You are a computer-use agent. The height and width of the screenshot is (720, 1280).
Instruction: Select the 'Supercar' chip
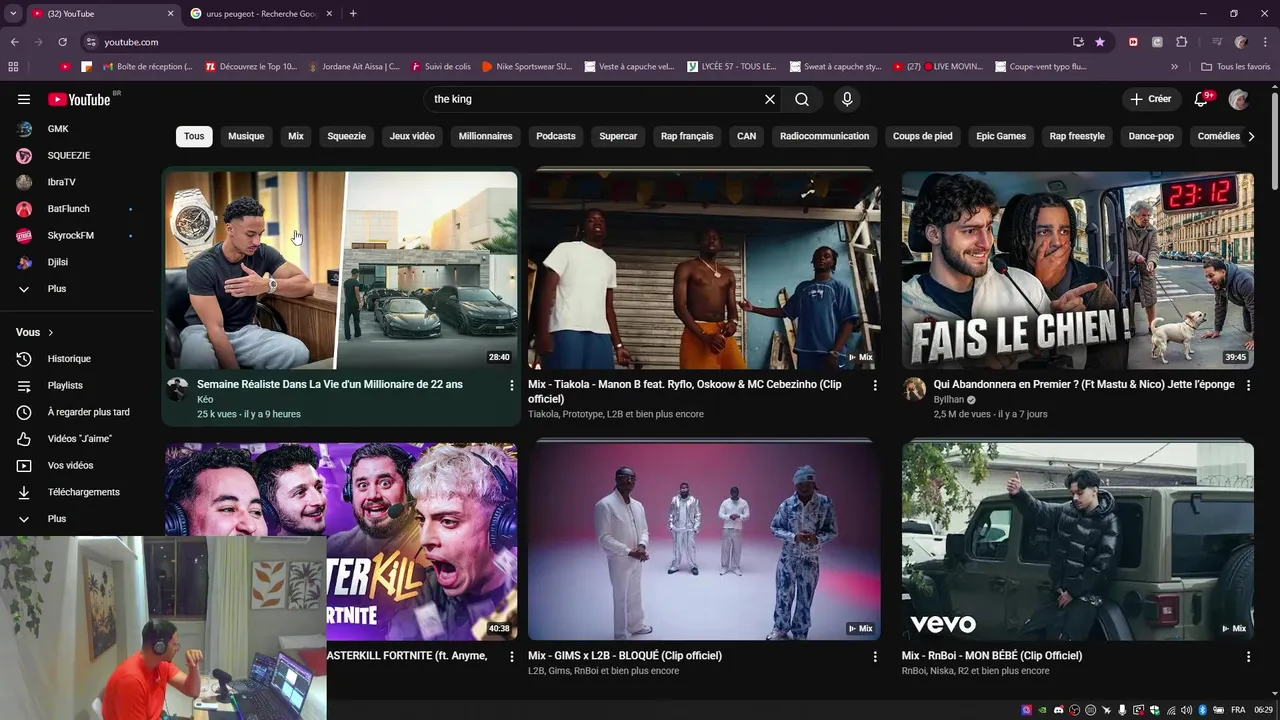[x=618, y=136]
